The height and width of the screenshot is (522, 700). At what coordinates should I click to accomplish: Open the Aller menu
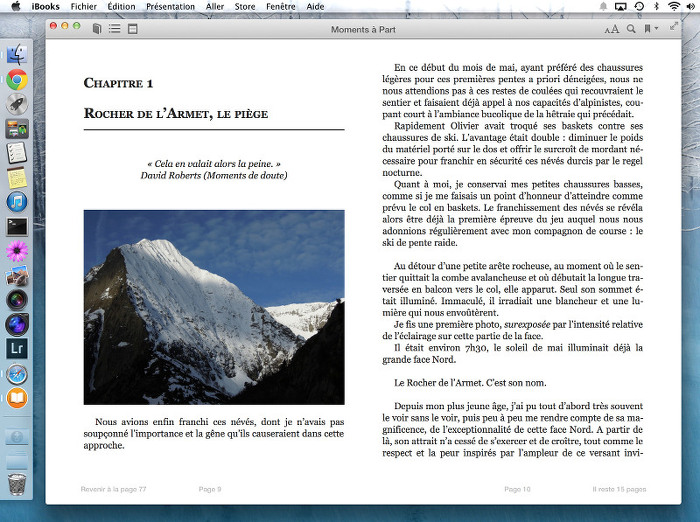pyautogui.click(x=215, y=7)
